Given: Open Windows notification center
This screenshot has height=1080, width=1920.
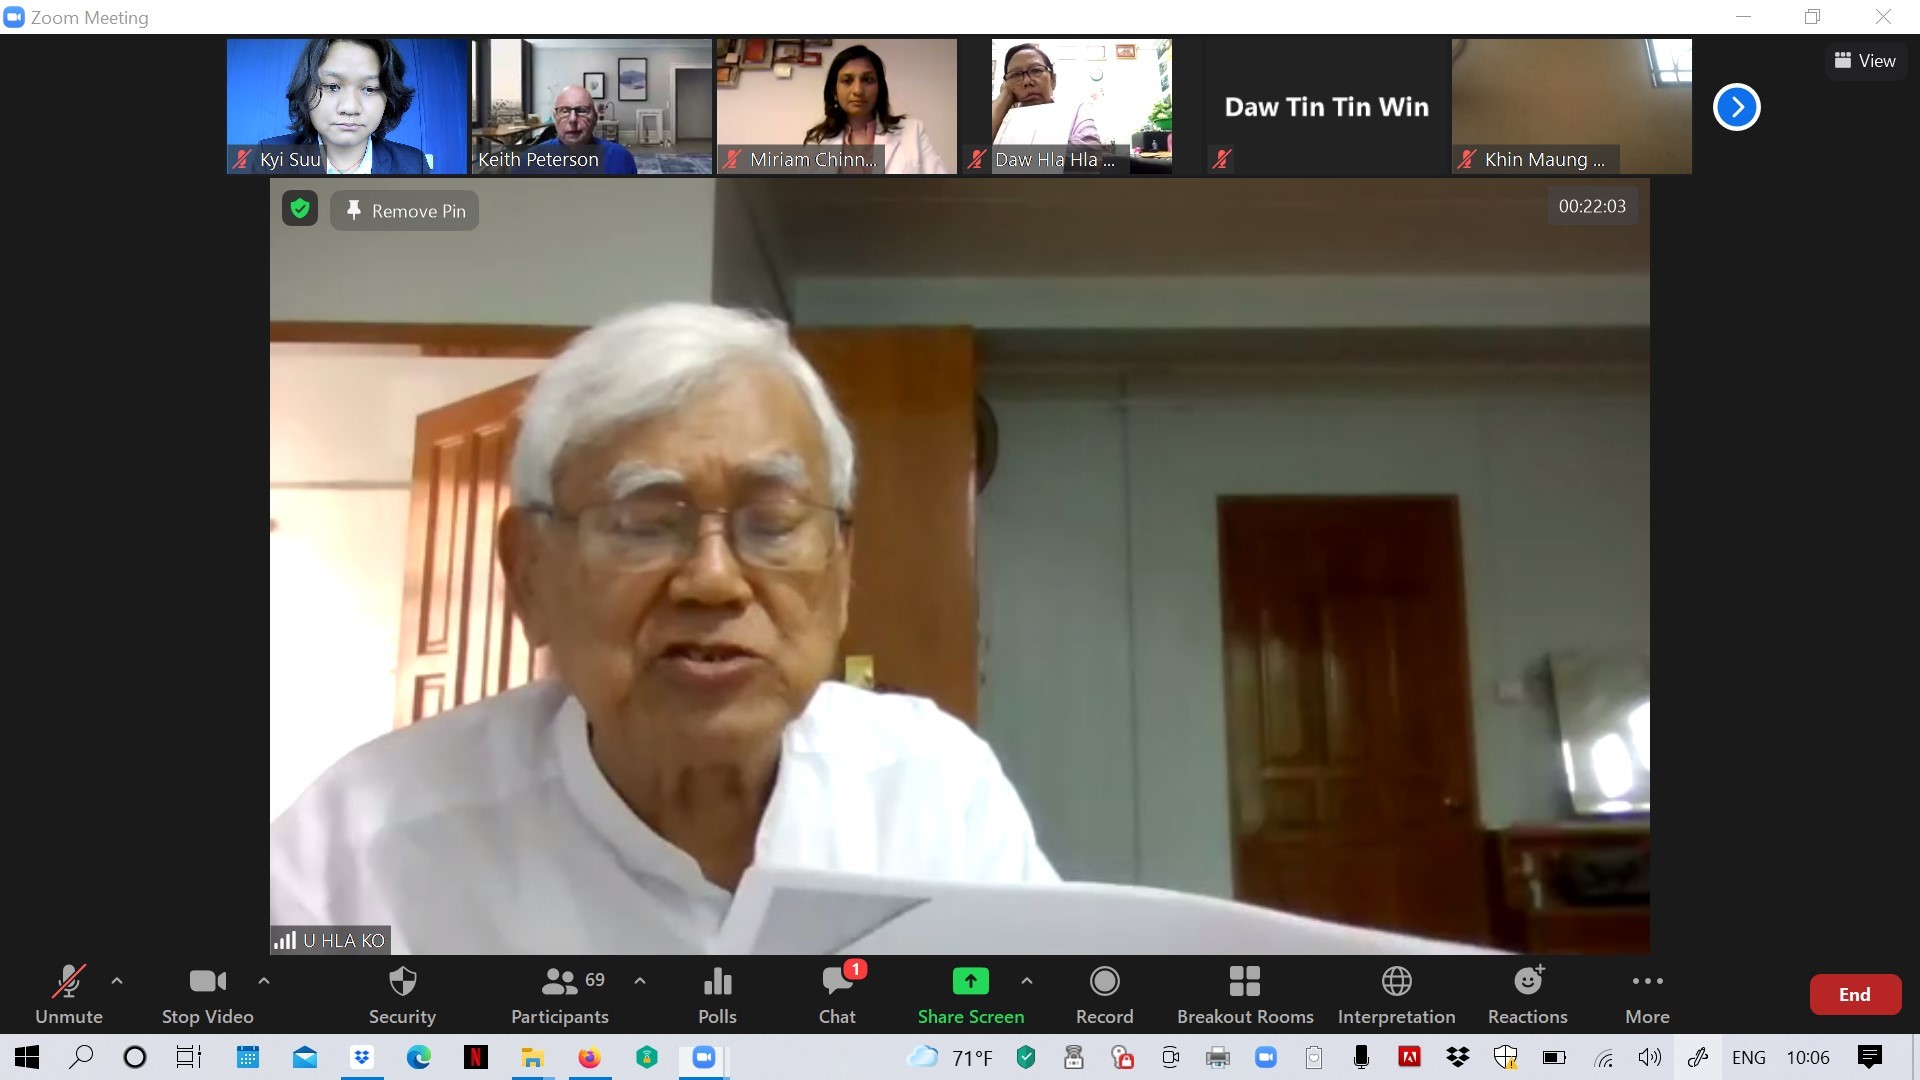Looking at the screenshot, I should point(1870,1057).
